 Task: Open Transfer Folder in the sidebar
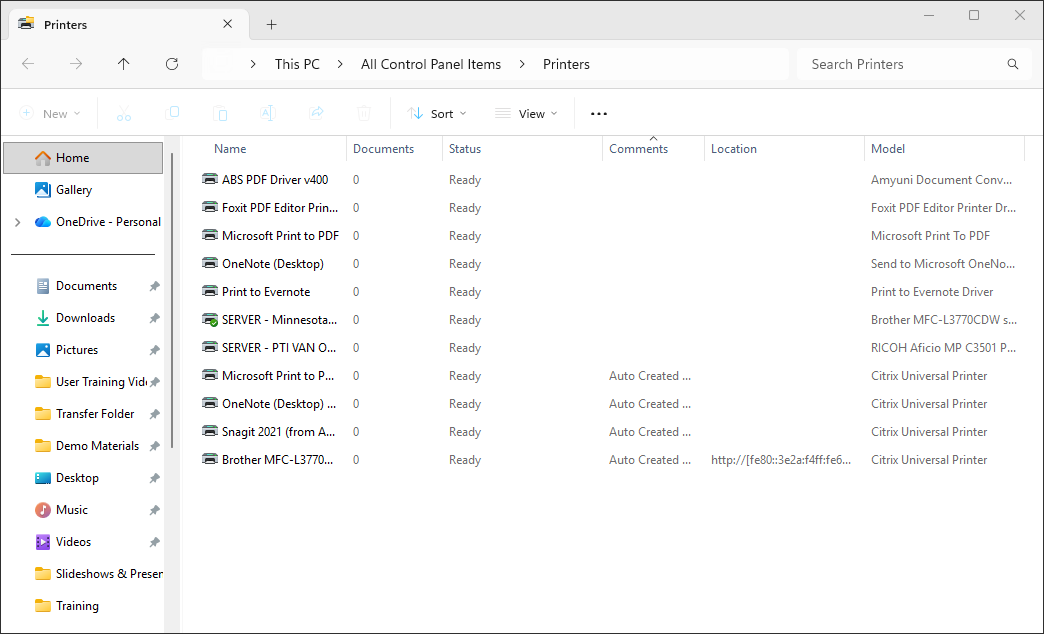point(83,414)
